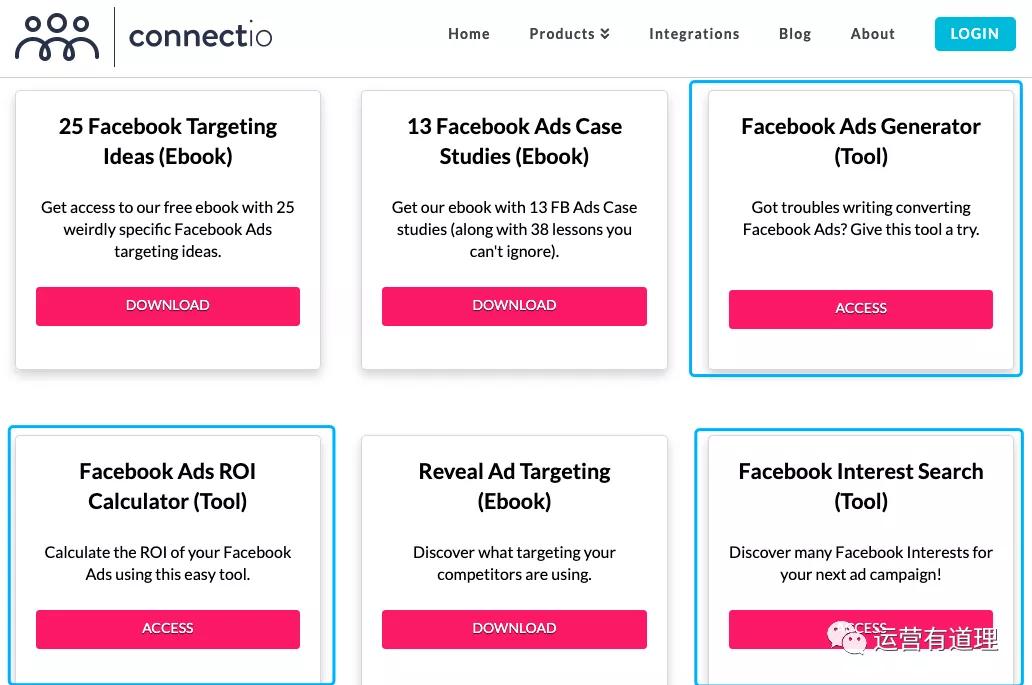Download the 25 Facebook Targeting Ideas ebook
The height and width of the screenshot is (685, 1032).
[x=168, y=306]
